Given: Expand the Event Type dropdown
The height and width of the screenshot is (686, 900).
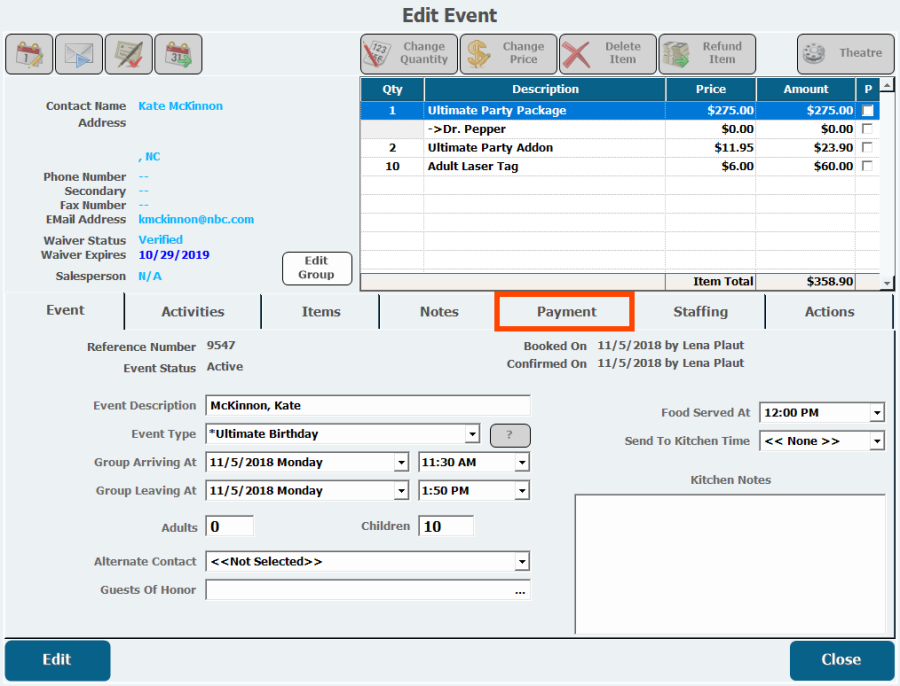Looking at the screenshot, I should pos(472,435).
